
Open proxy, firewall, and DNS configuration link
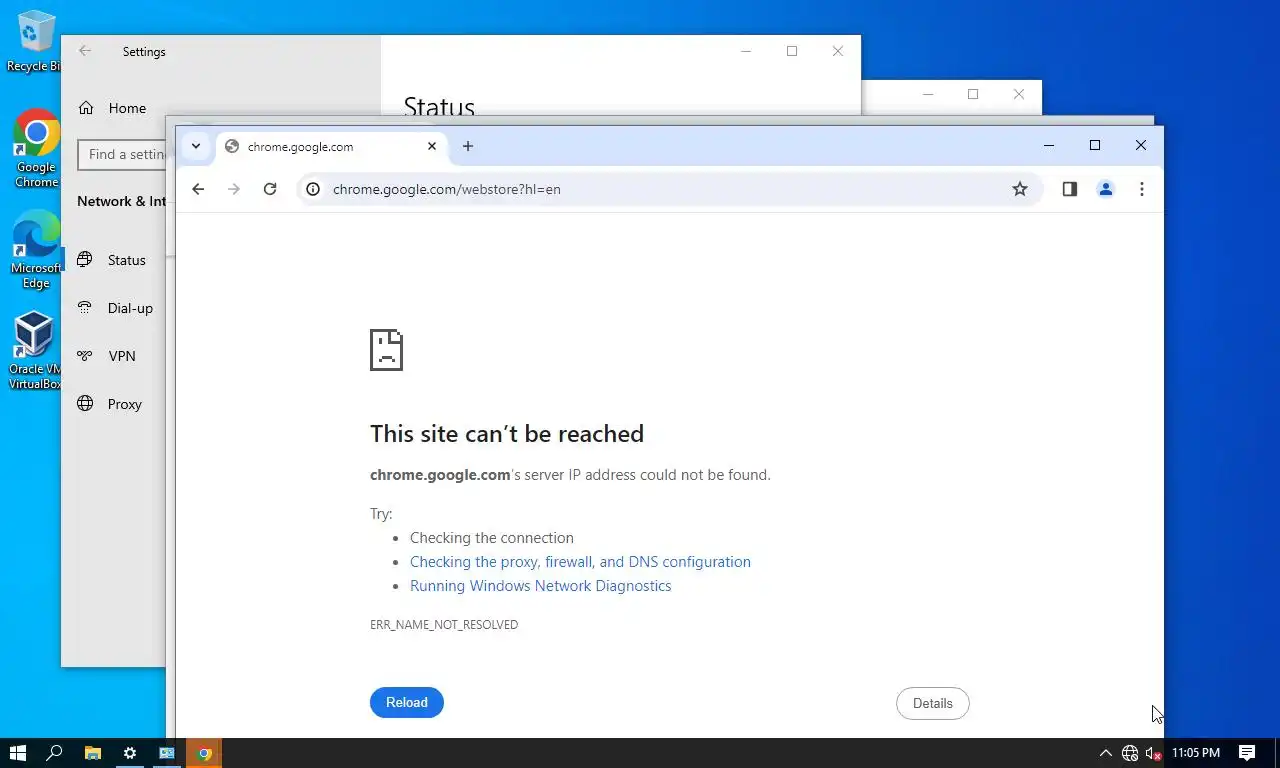pyautogui.click(x=580, y=562)
